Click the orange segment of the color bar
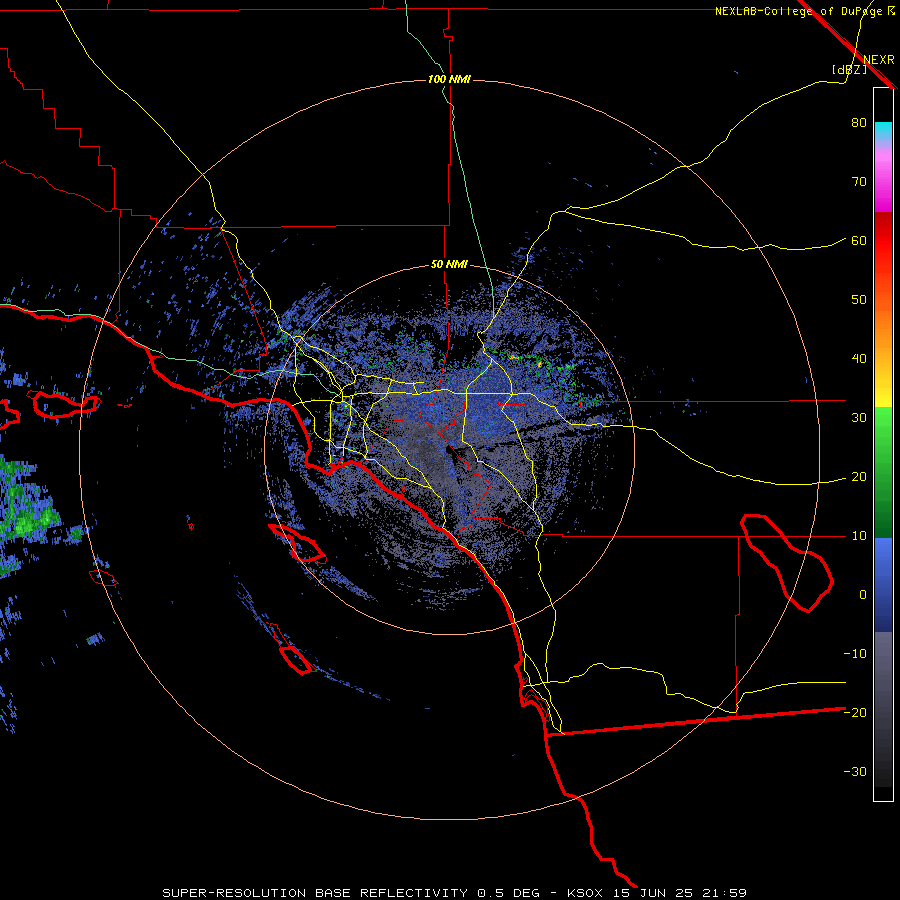This screenshot has width=900, height=900. click(x=883, y=333)
